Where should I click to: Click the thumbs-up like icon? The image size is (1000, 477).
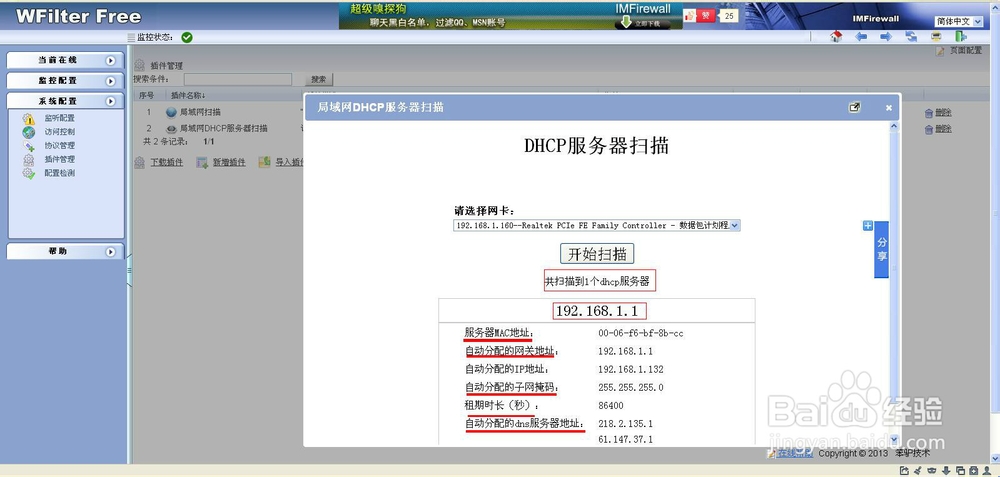point(689,15)
